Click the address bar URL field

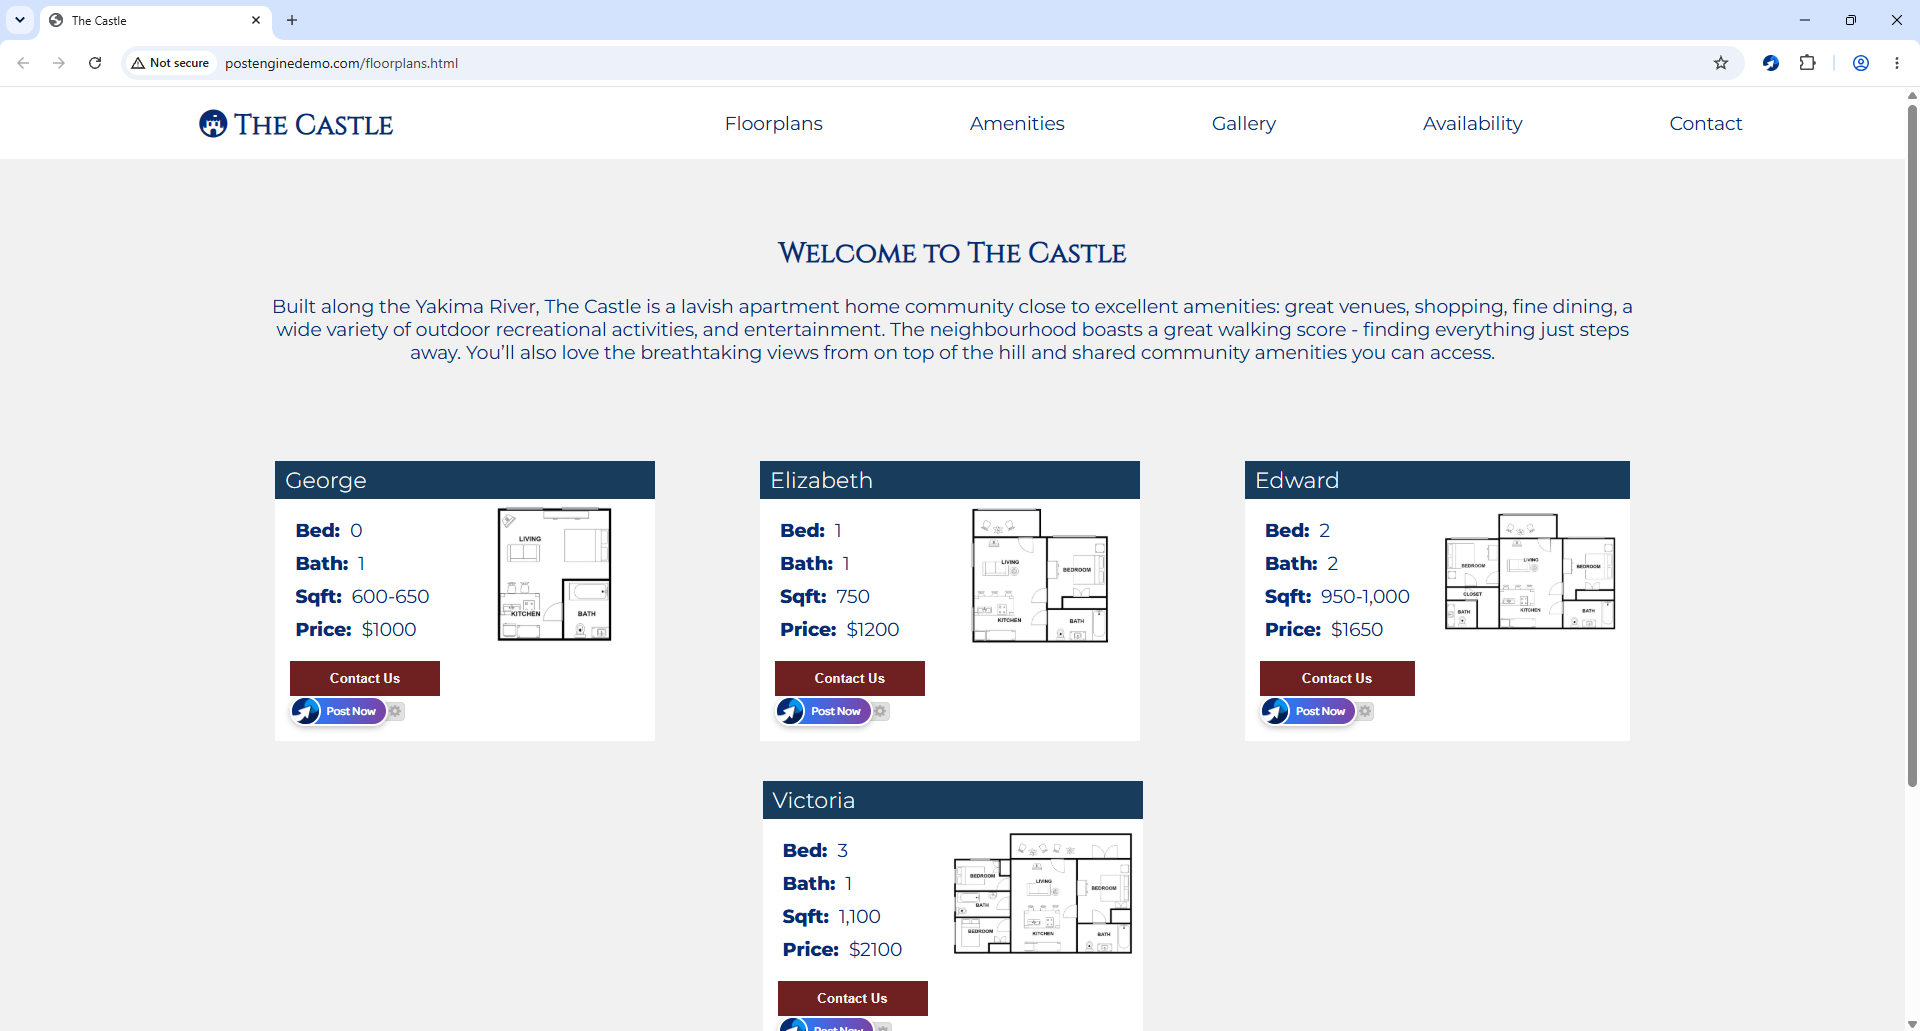click(960, 63)
